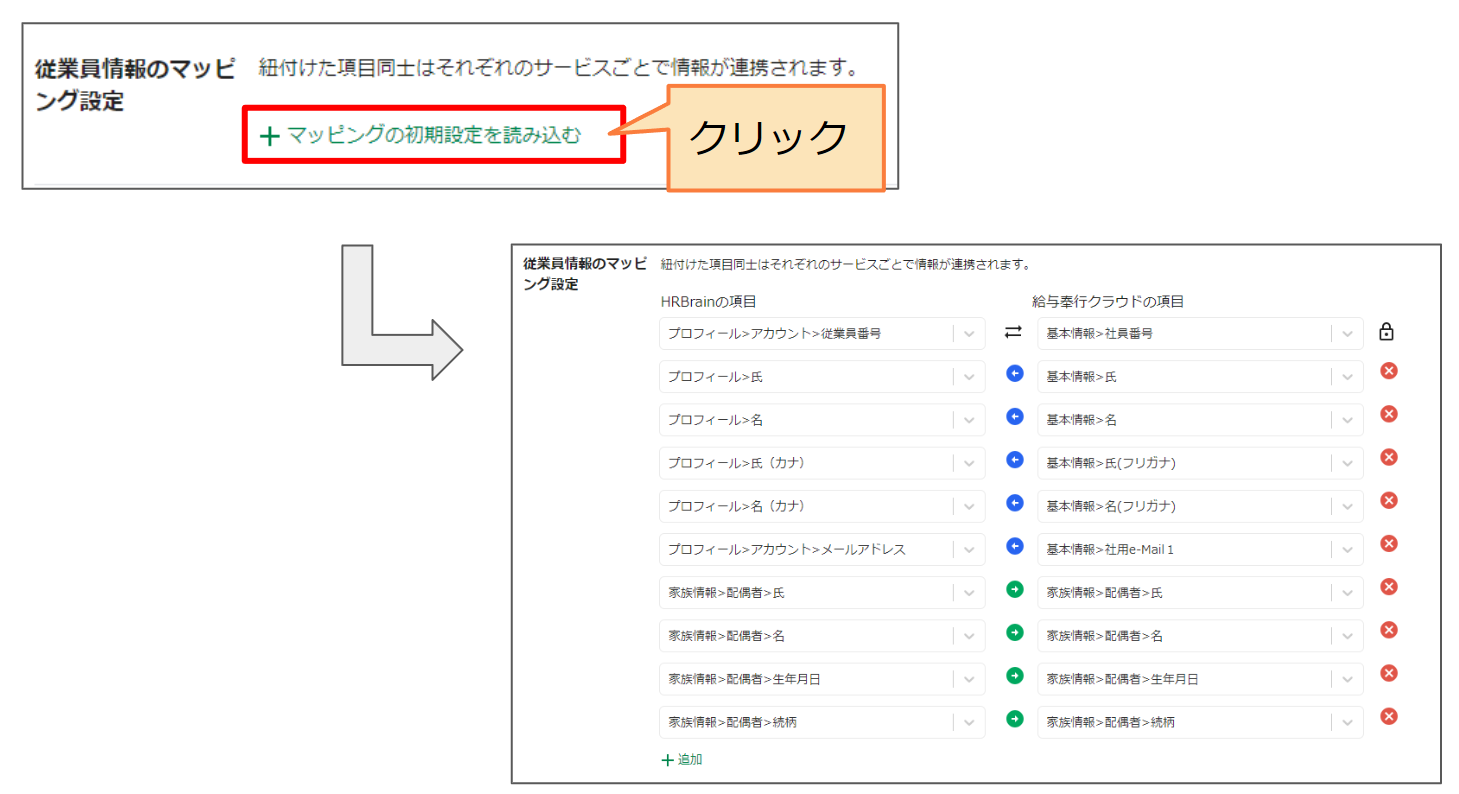Viewport: 1459px width, 794px height.
Task: Delete mapping row 社用e-Mail 1
Action: [1388, 543]
